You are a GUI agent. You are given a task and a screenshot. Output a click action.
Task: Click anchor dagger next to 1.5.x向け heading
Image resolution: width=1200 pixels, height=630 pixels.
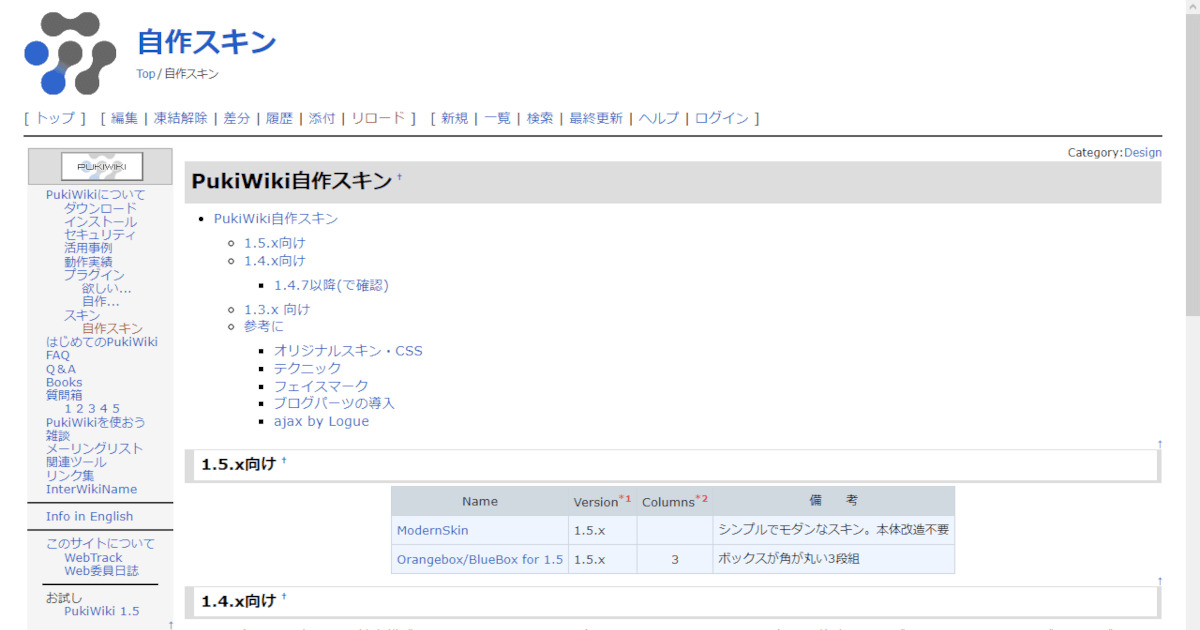coord(284,461)
